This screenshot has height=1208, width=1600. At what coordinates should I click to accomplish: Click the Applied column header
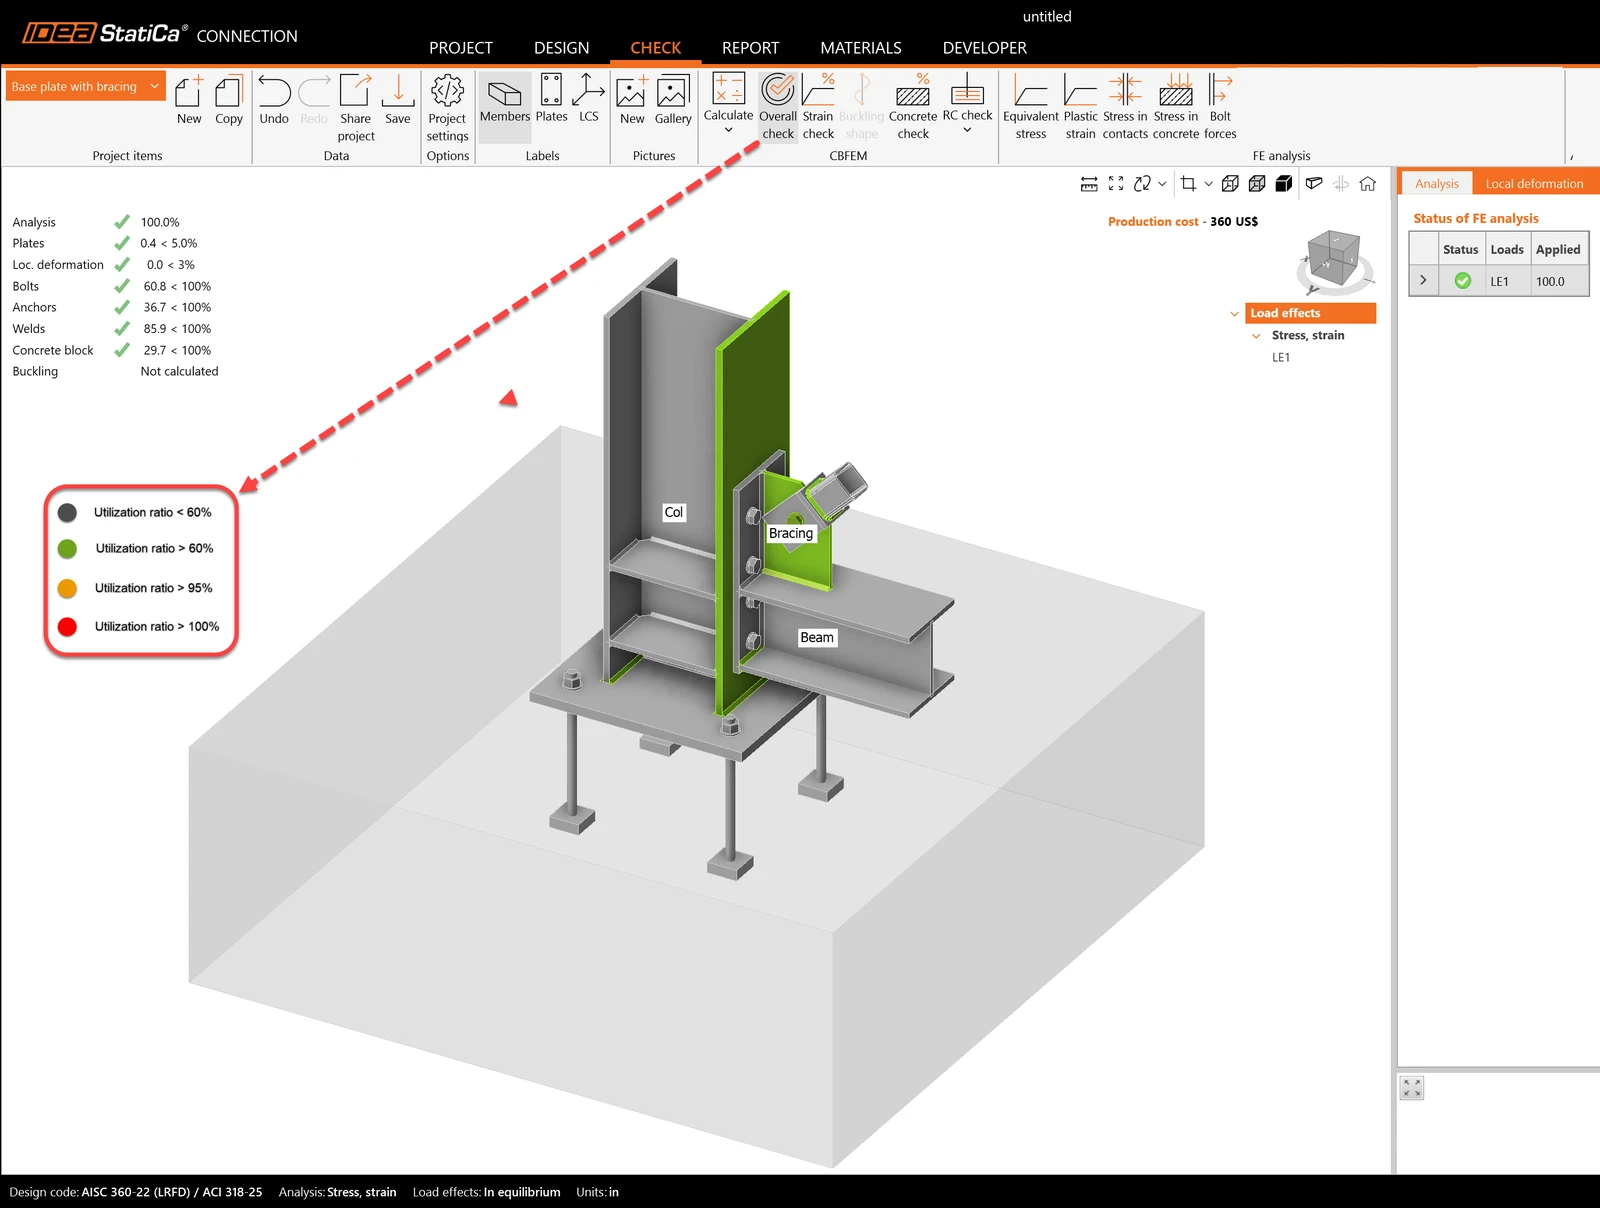click(1558, 250)
